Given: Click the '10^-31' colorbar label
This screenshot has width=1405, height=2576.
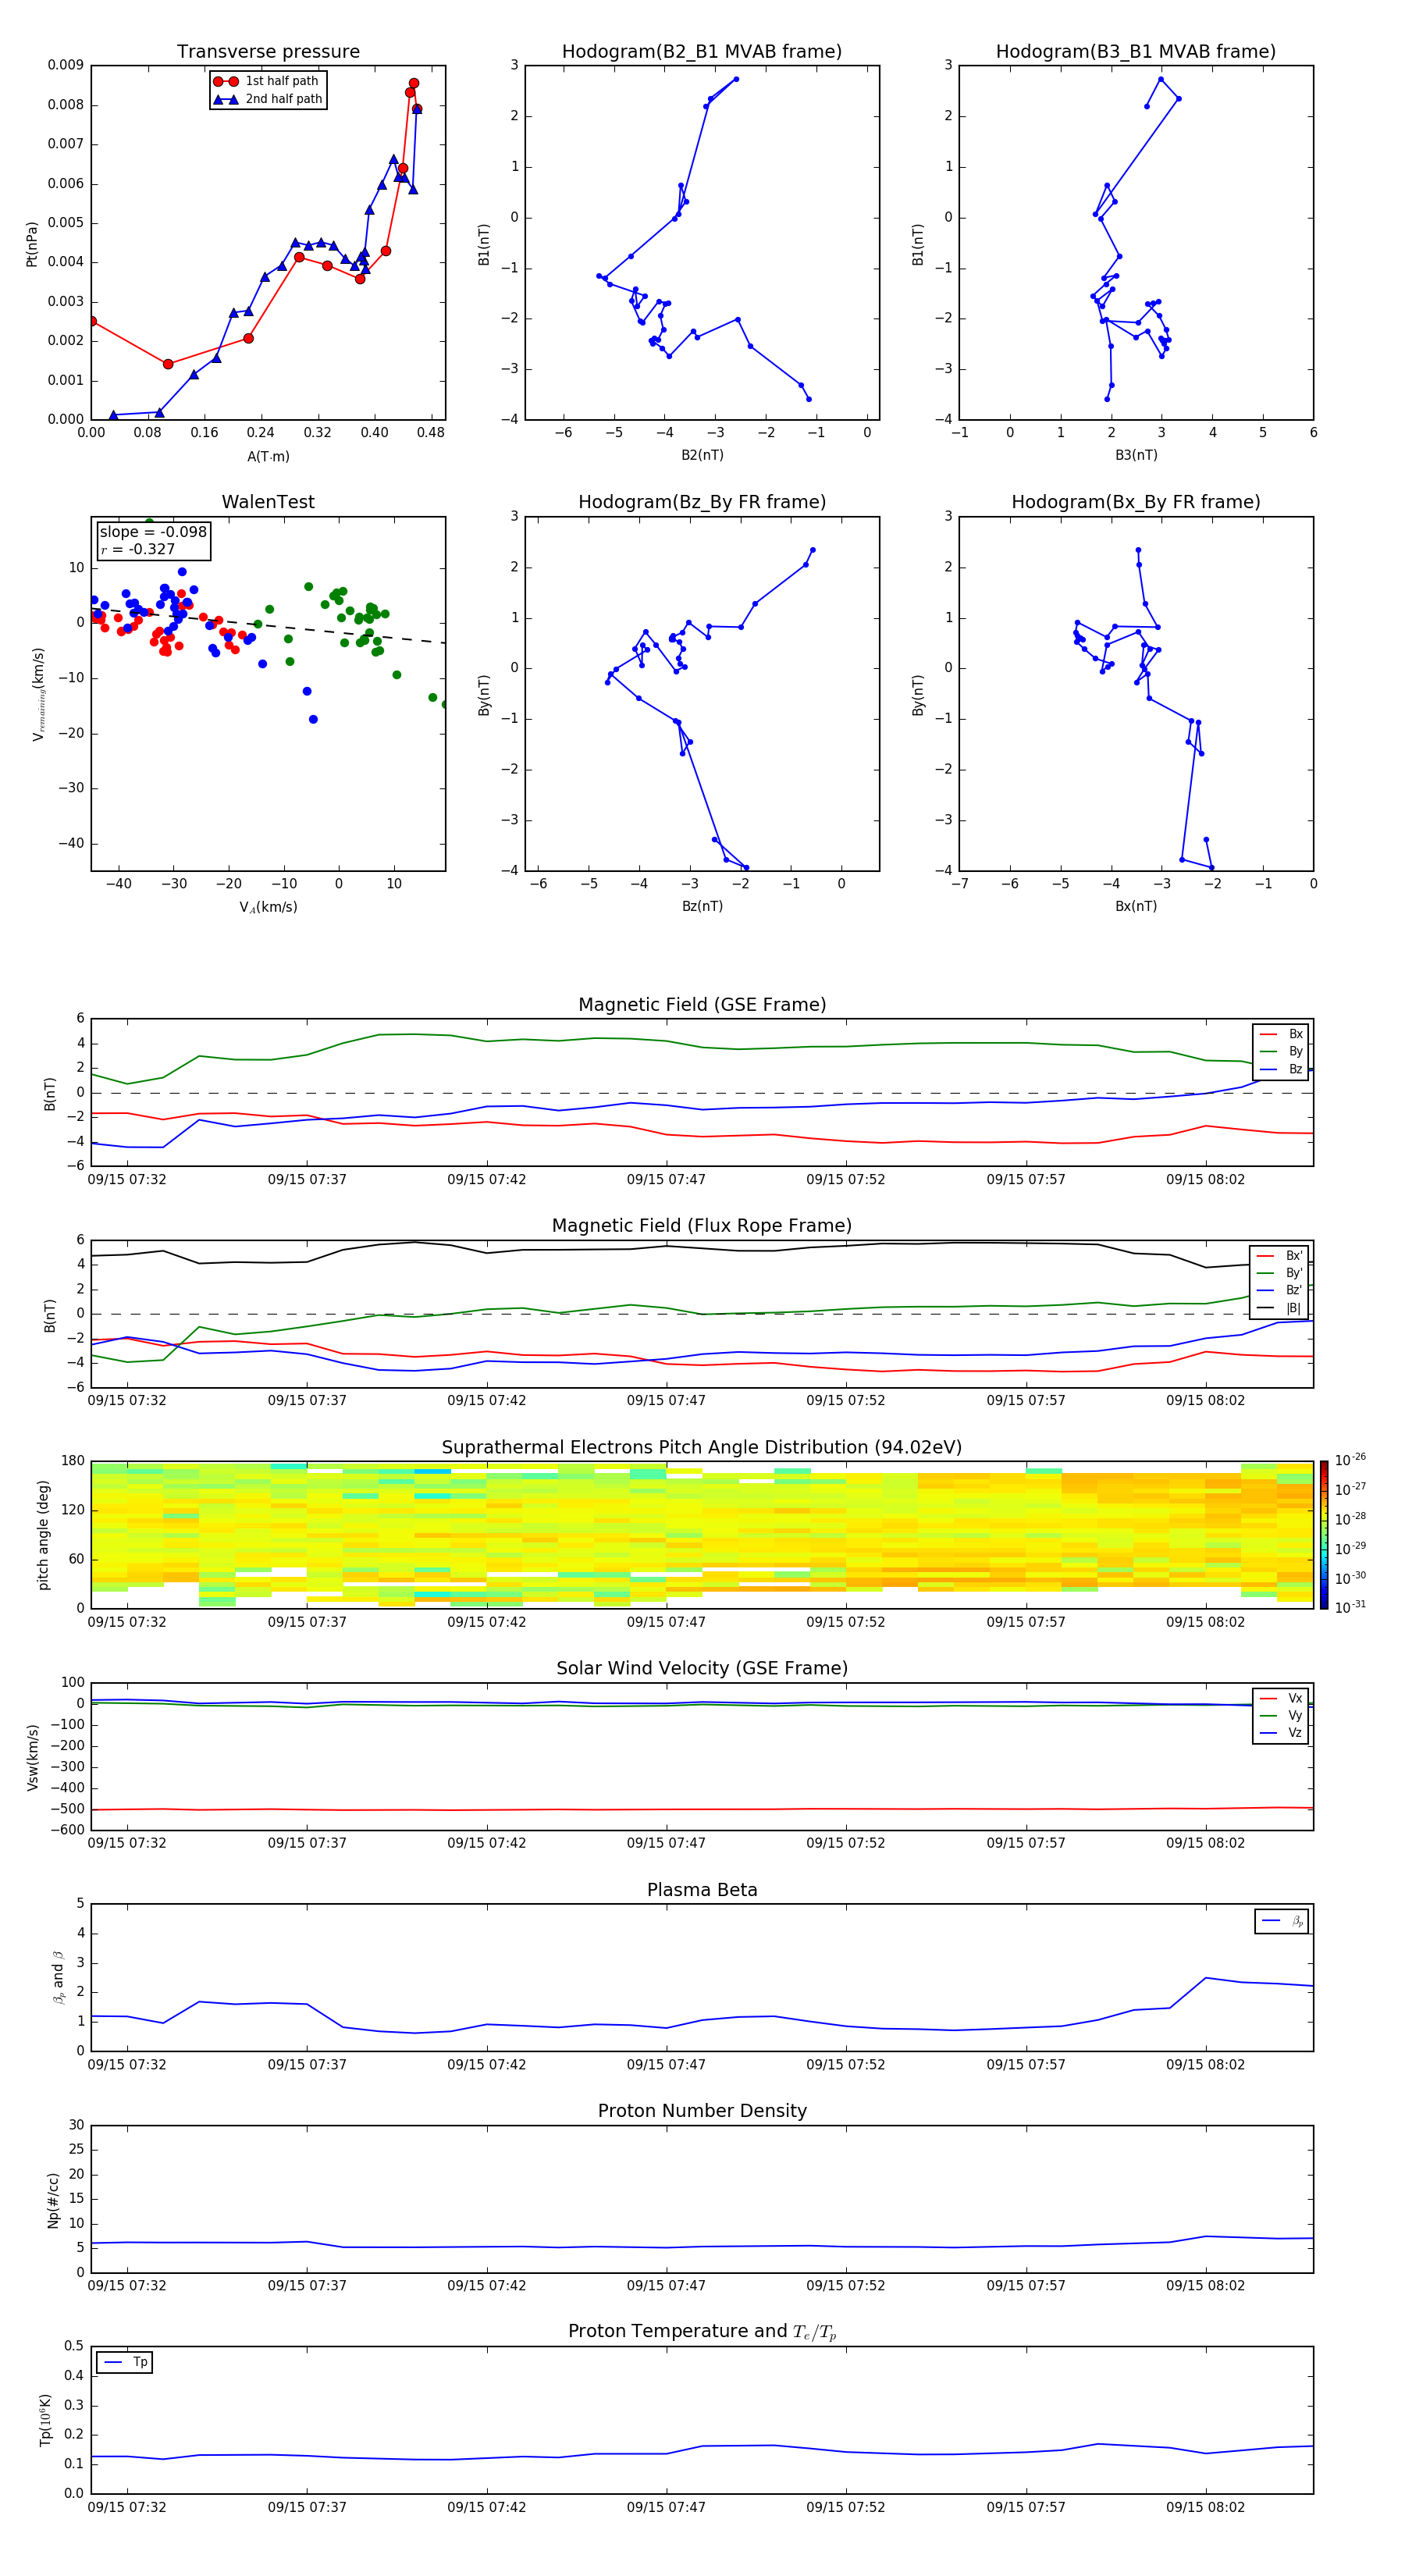Looking at the screenshot, I should 1350,1607.
